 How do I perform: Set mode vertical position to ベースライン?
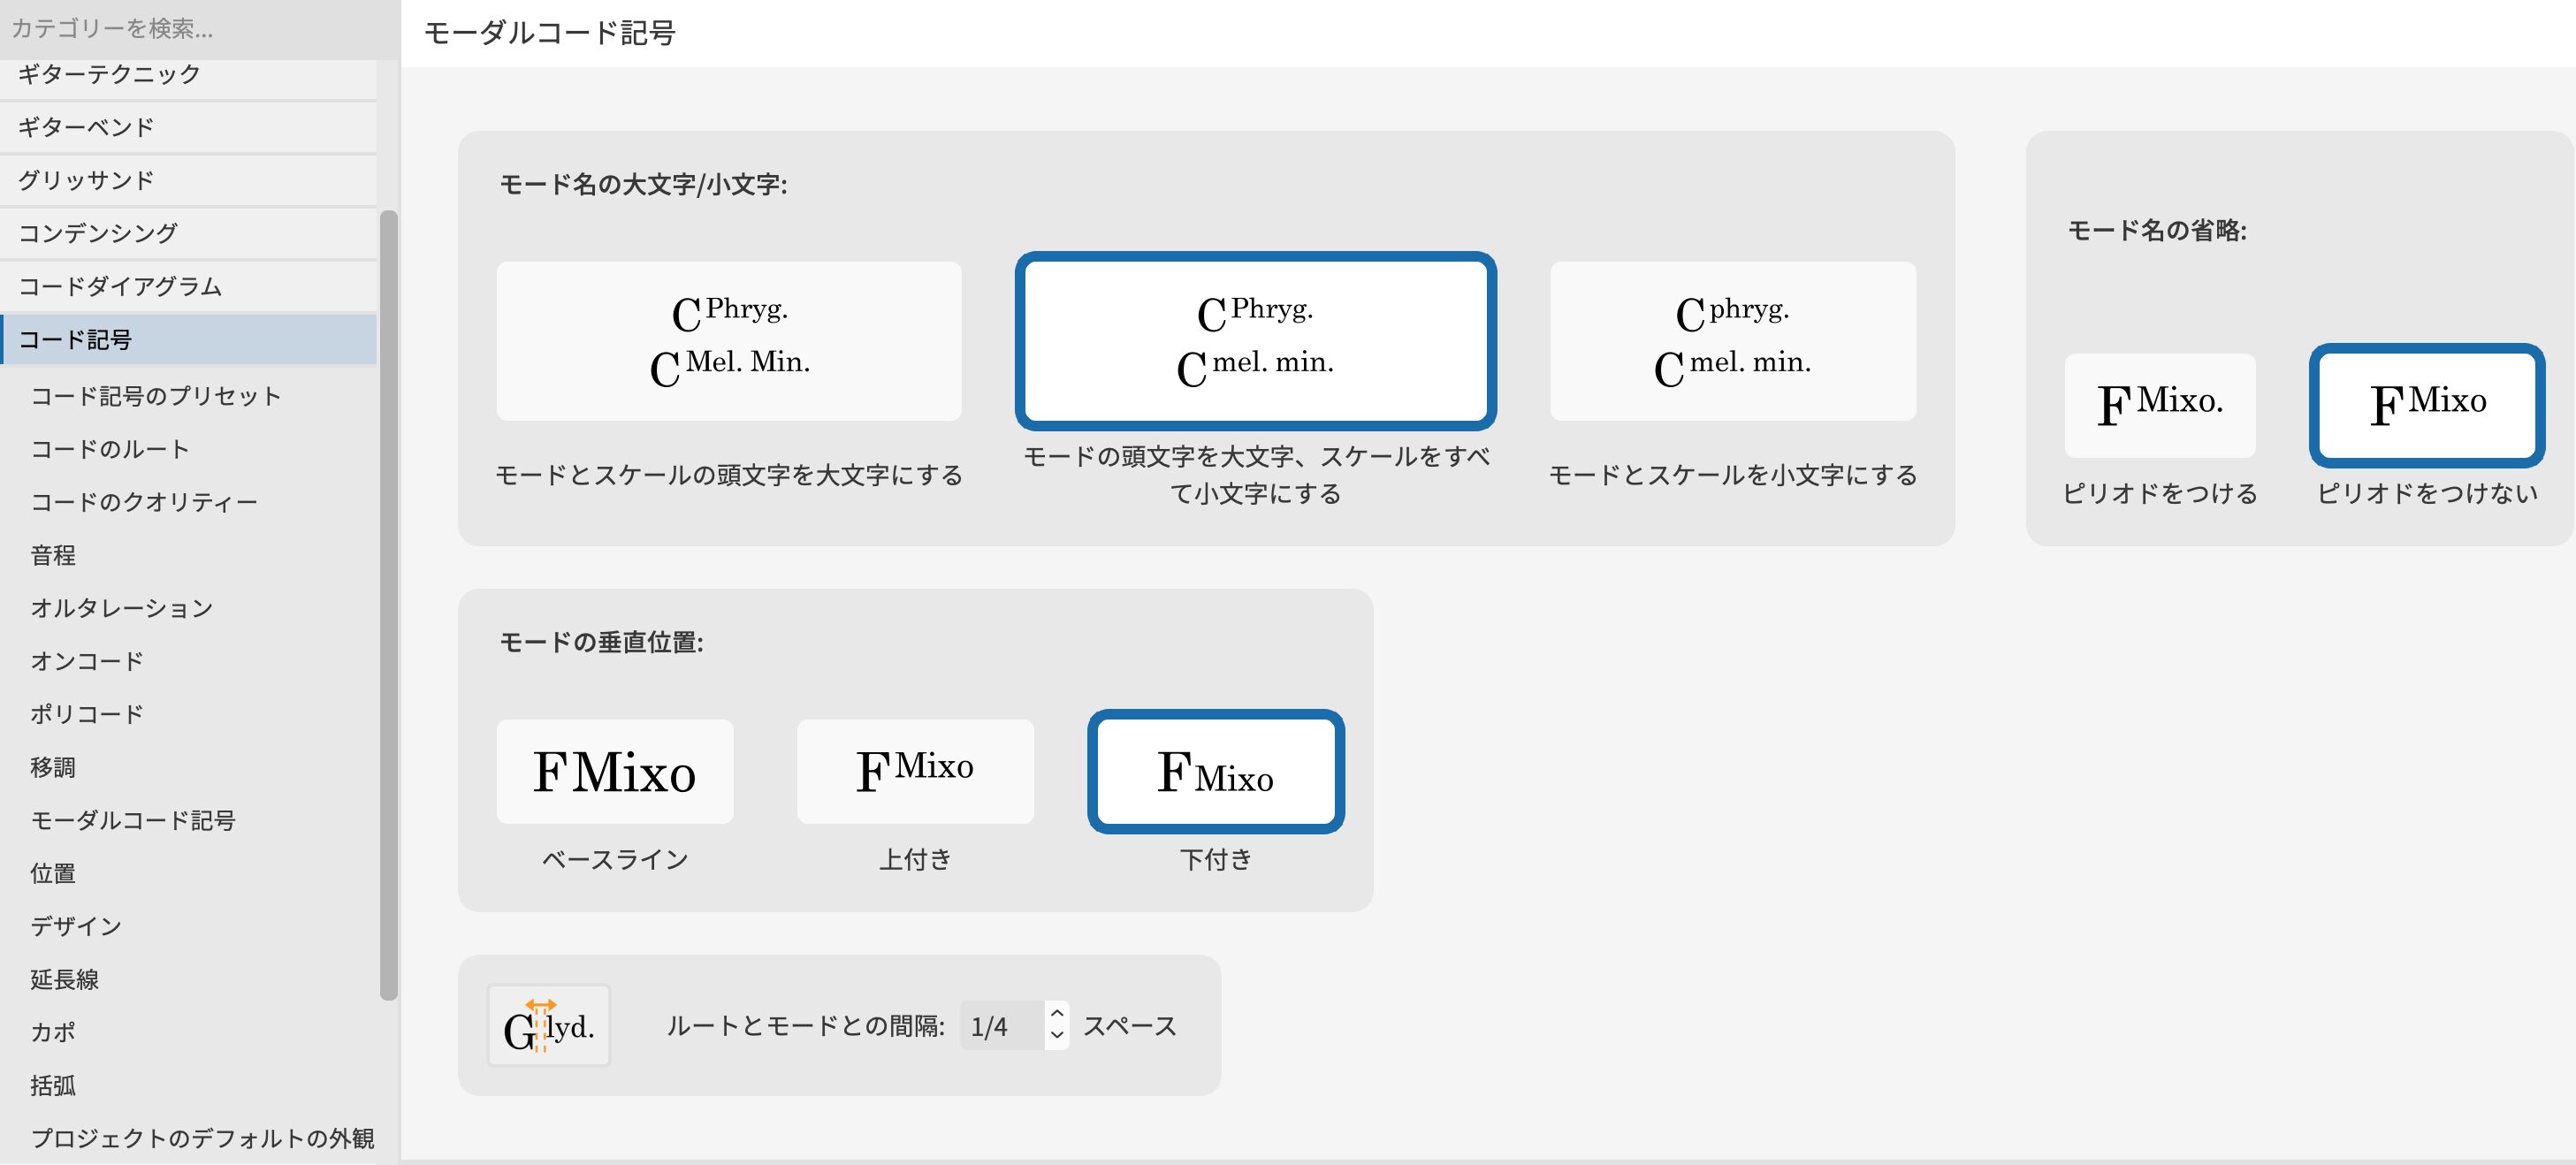(614, 771)
